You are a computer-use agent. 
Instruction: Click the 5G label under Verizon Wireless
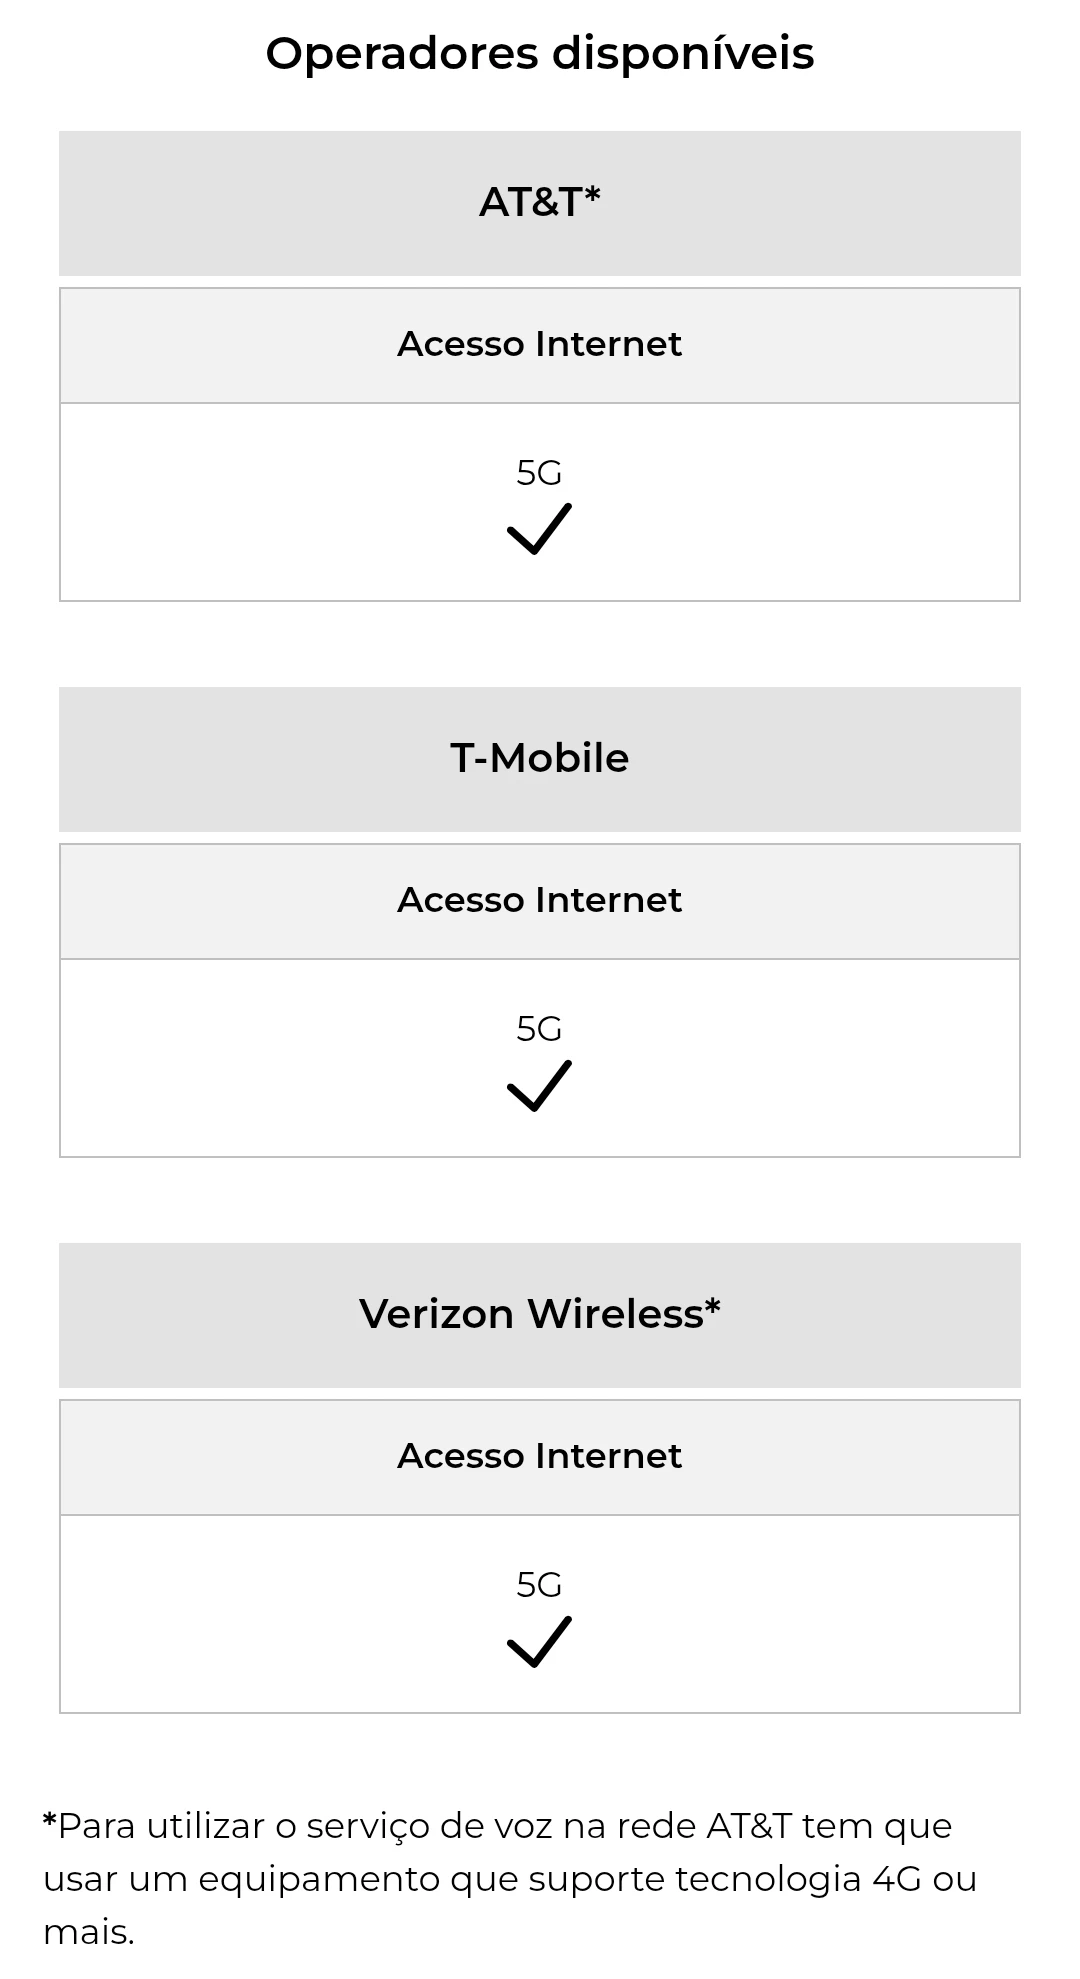coord(539,1584)
